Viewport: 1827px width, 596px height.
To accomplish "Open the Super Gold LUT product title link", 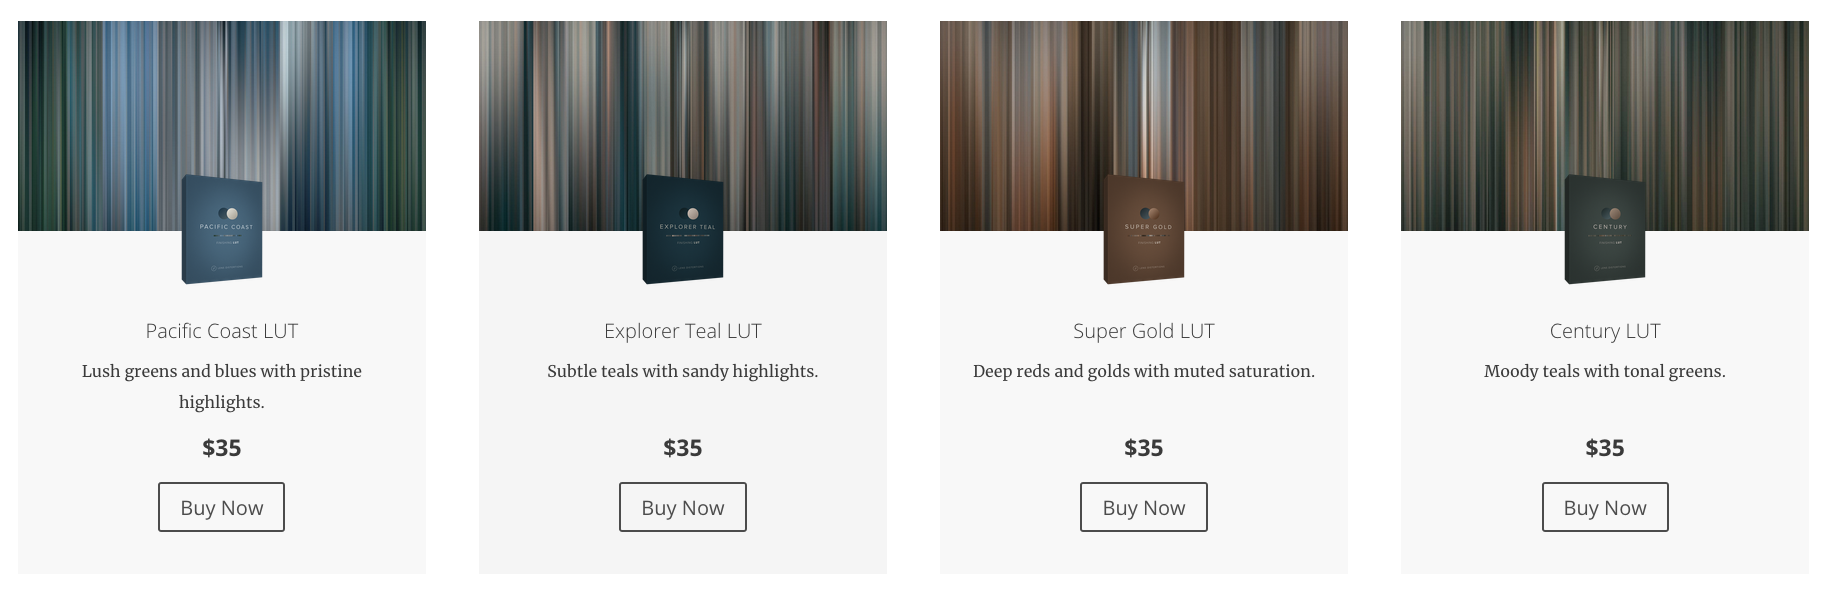I will (1143, 331).
